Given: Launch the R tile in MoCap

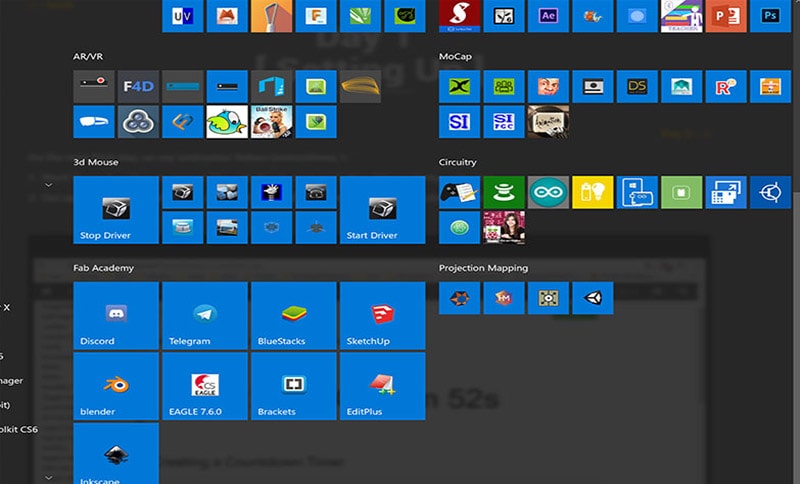Looking at the screenshot, I should pyautogui.click(x=726, y=87).
